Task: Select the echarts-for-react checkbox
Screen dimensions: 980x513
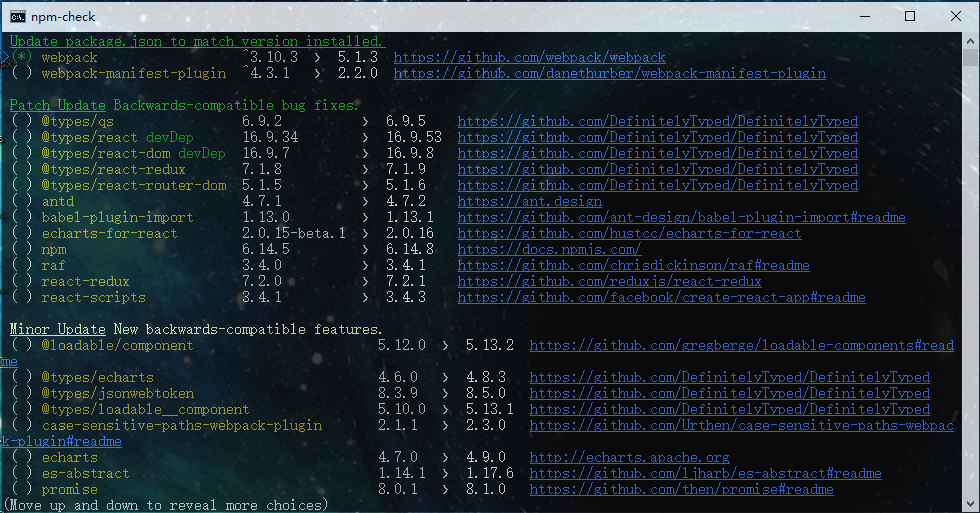Action: [x=21, y=233]
